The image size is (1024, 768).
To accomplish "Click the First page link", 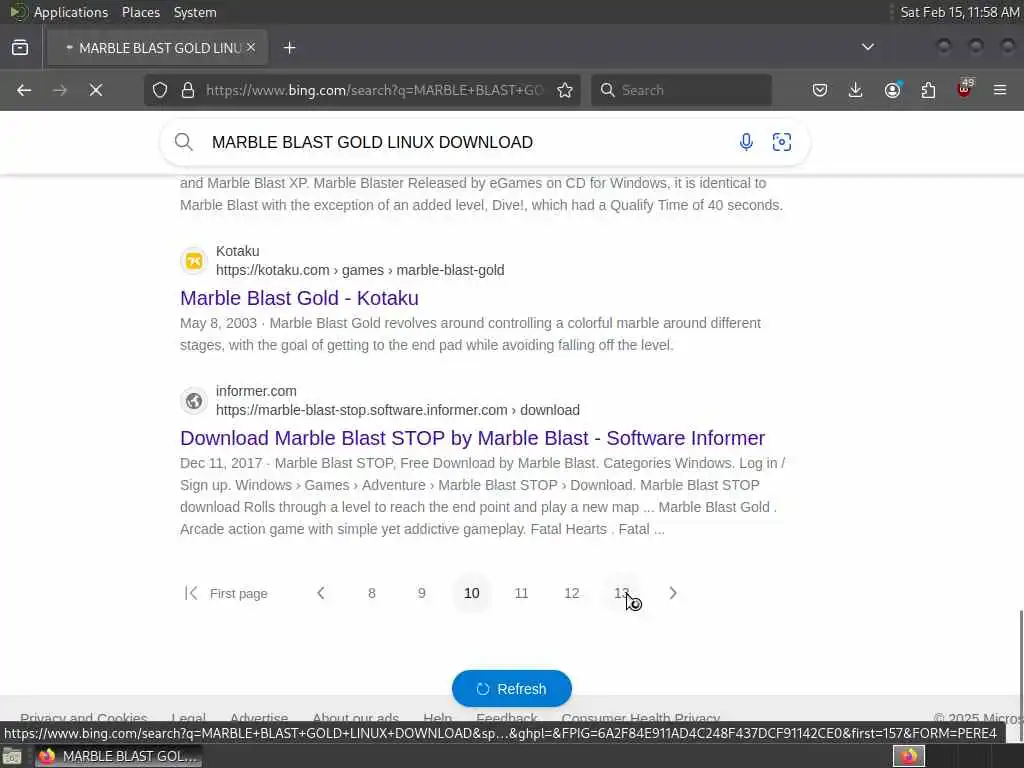I will pos(238,594).
